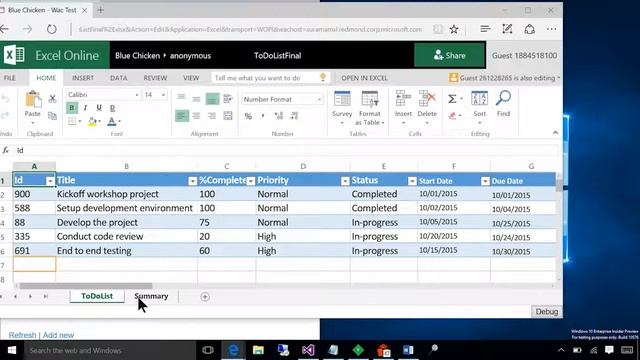Open the Fill Color dropdown arrow

click(x=100, y=121)
